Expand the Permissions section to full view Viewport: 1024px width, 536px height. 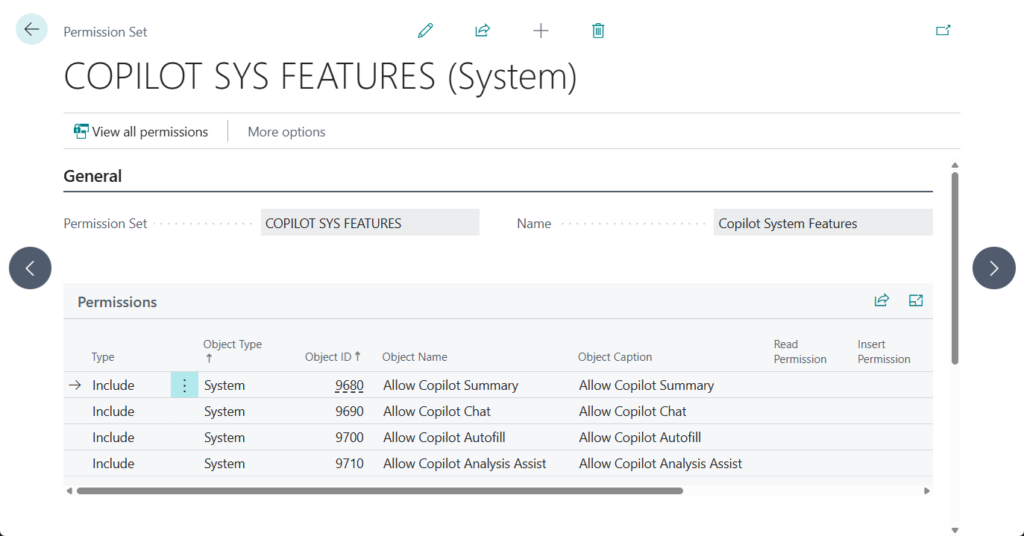click(915, 301)
